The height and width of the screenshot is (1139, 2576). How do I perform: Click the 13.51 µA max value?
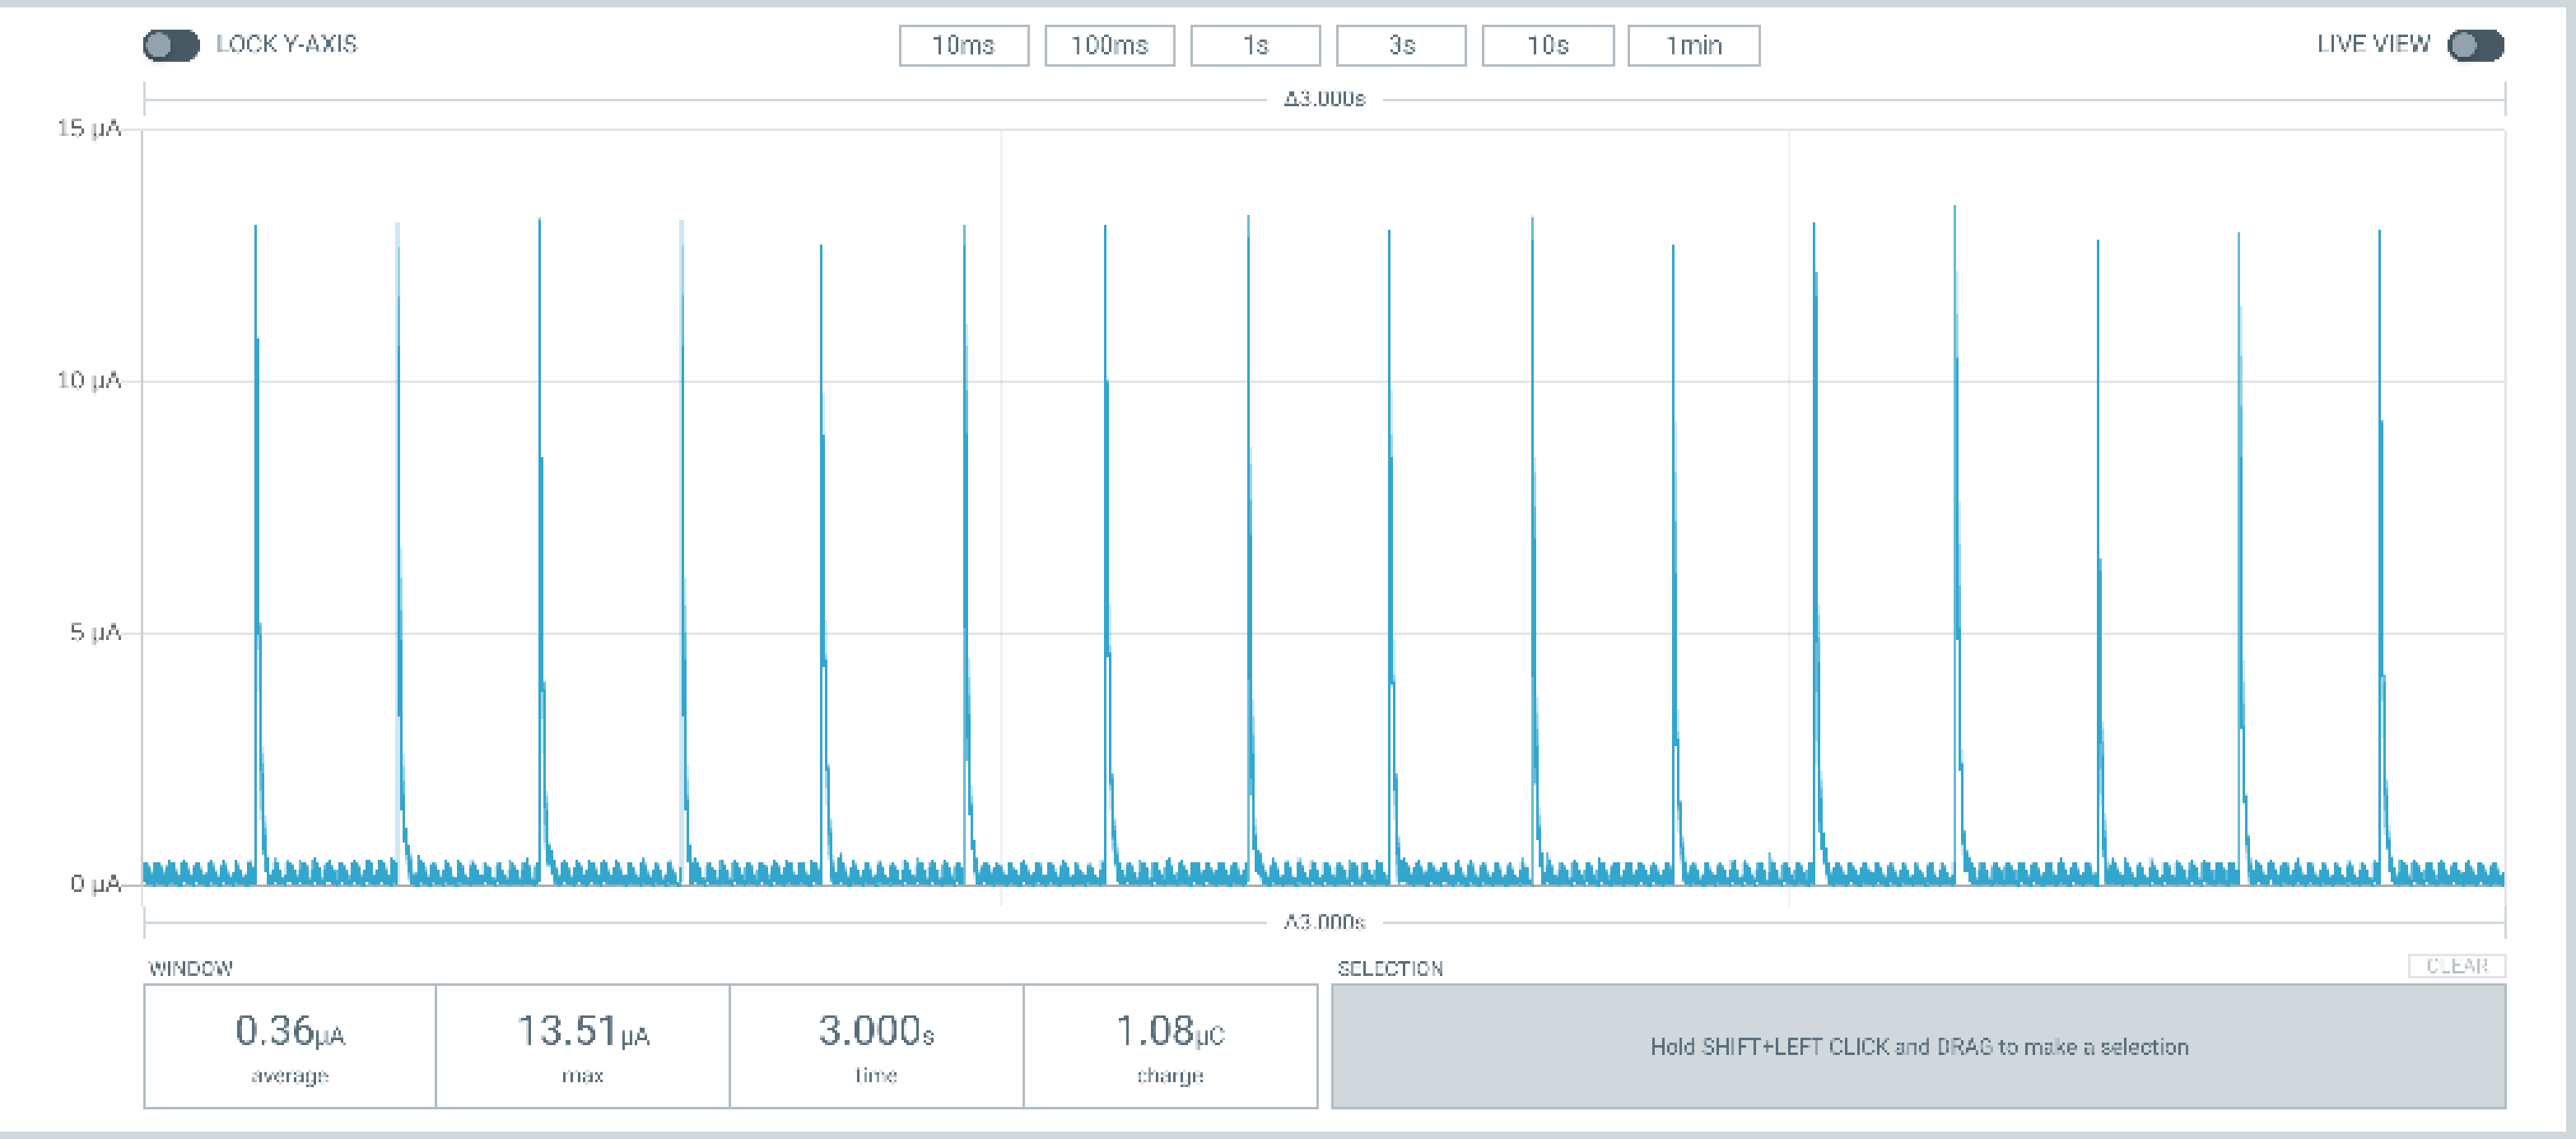(583, 1031)
